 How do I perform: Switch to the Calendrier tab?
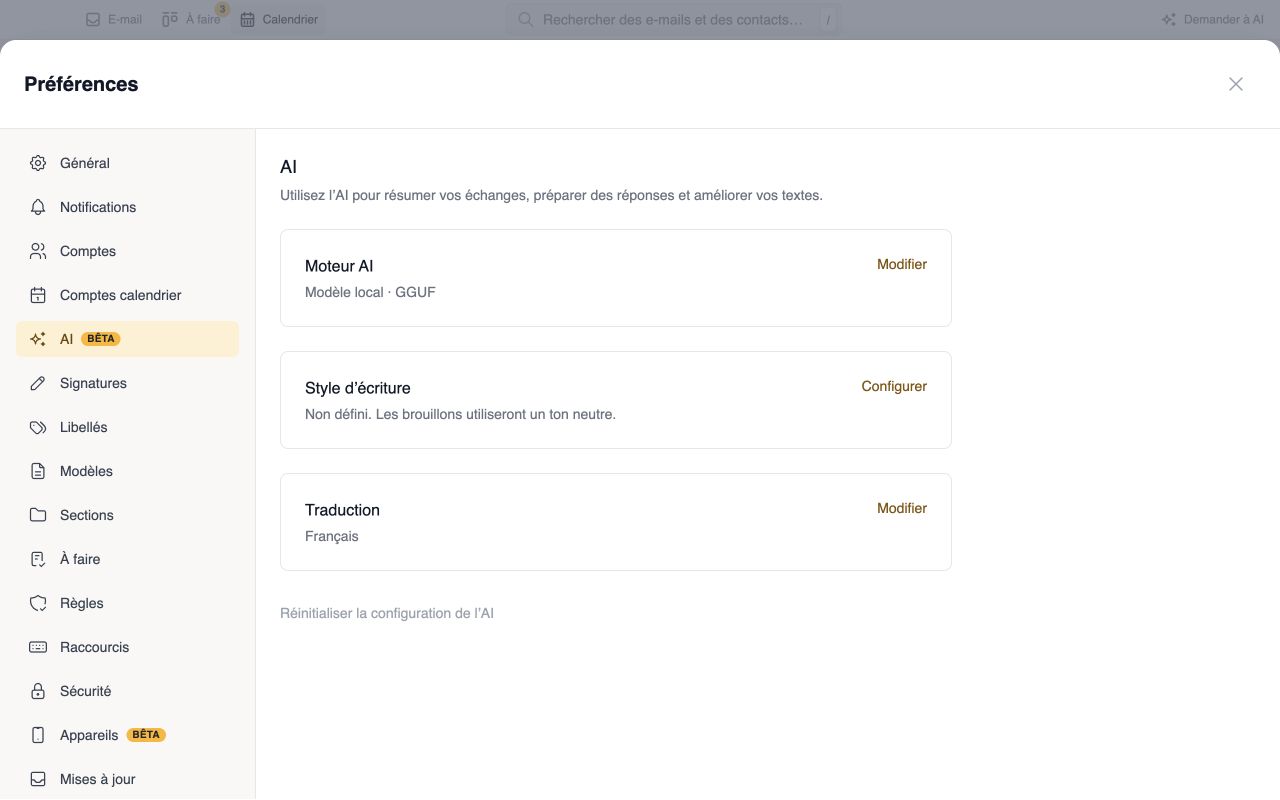(279, 19)
